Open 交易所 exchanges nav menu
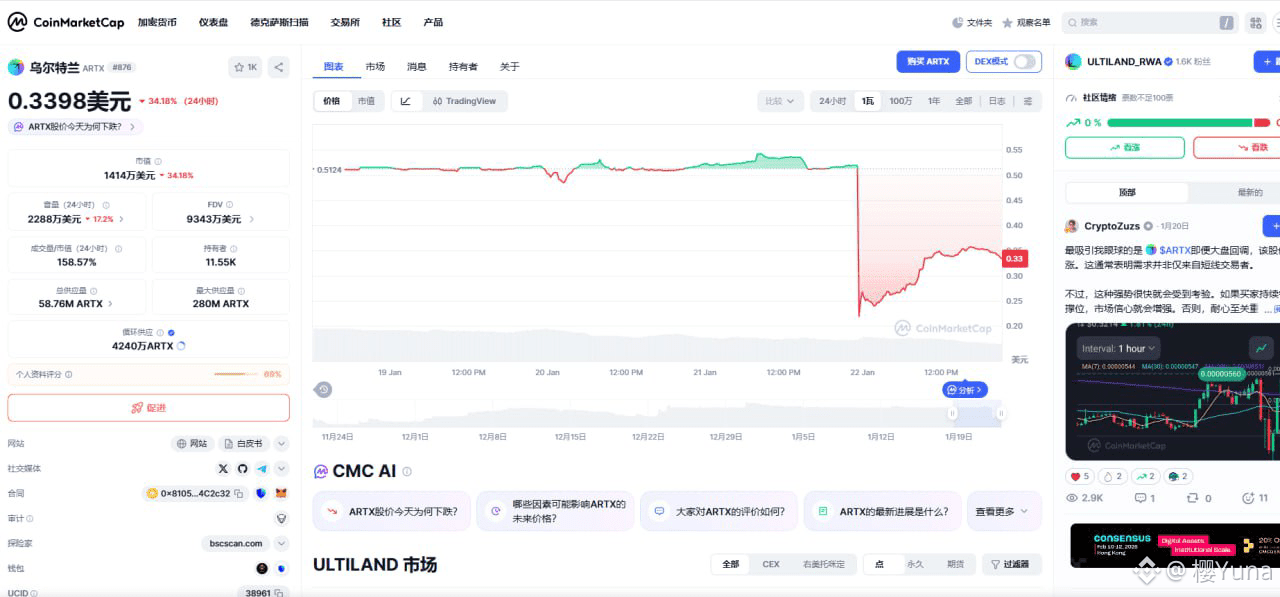 (345, 22)
